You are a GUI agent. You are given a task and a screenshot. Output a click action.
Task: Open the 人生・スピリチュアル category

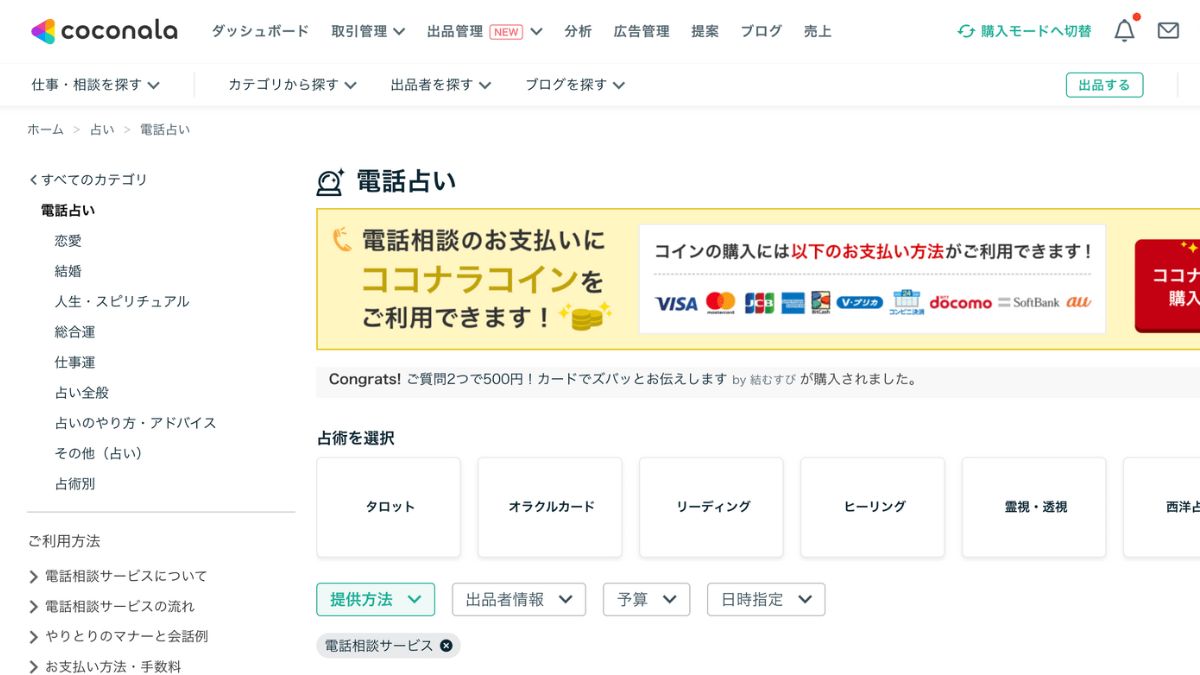(x=122, y=301)
